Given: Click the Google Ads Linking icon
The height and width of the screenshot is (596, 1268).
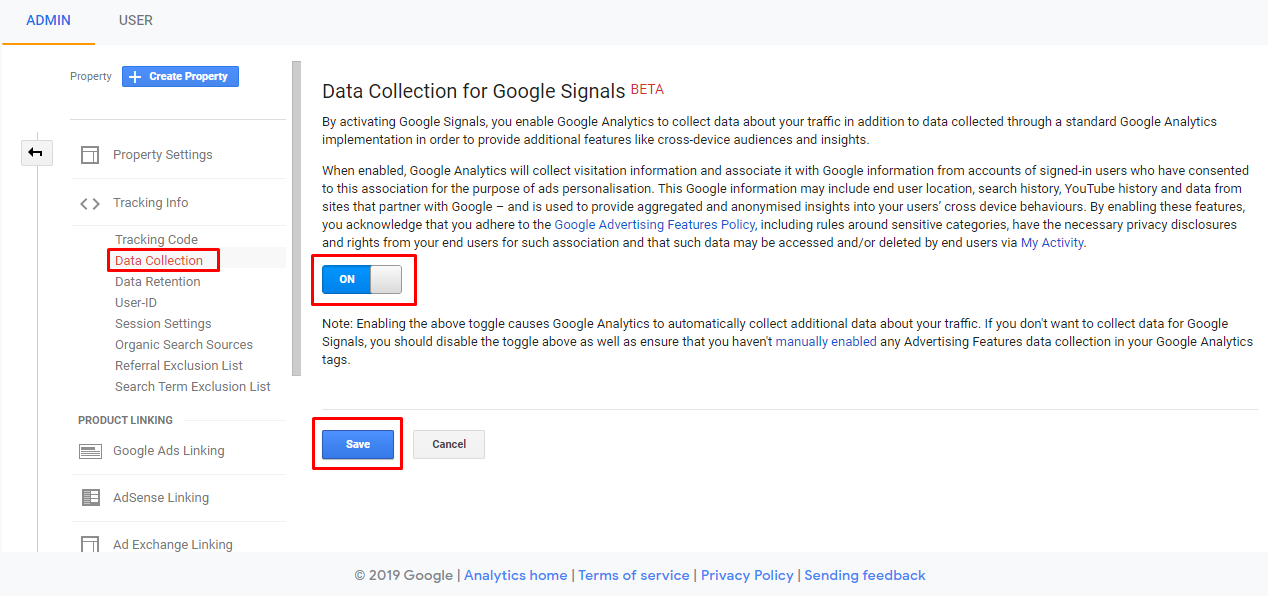Looking at the screenshot, I should click(x=90, y=451).
